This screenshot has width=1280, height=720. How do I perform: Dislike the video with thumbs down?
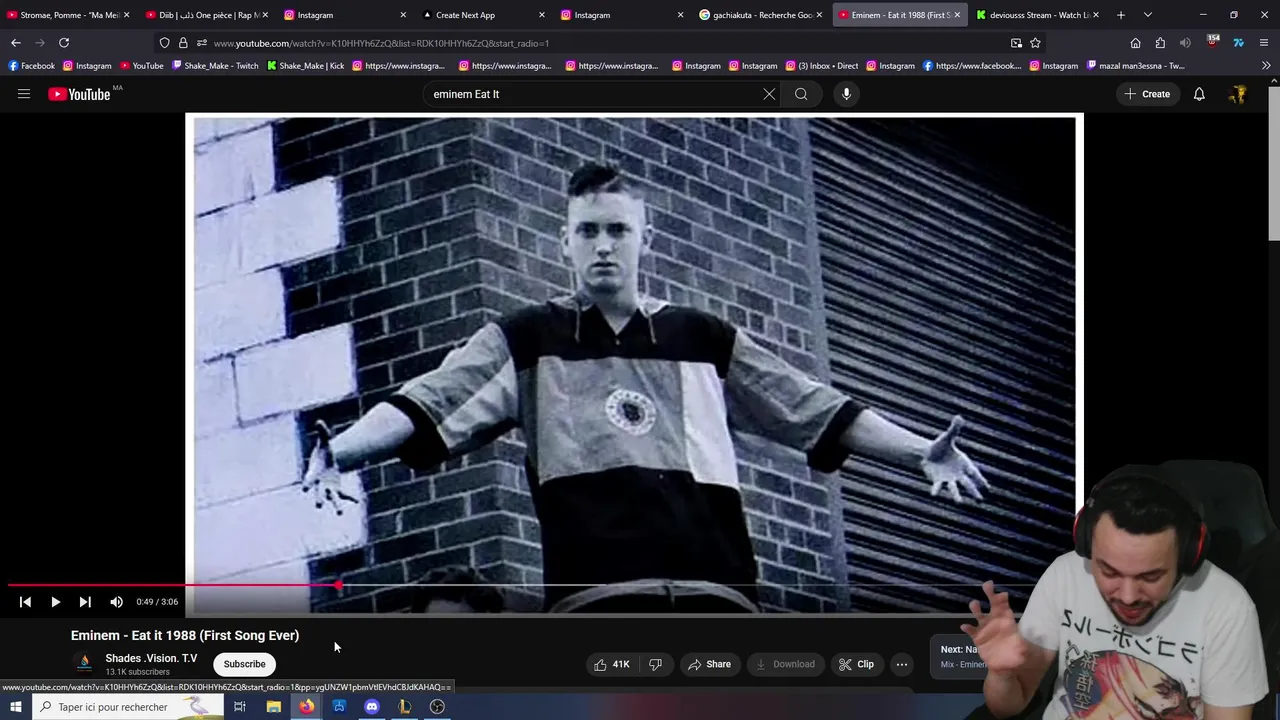(656, 664)
